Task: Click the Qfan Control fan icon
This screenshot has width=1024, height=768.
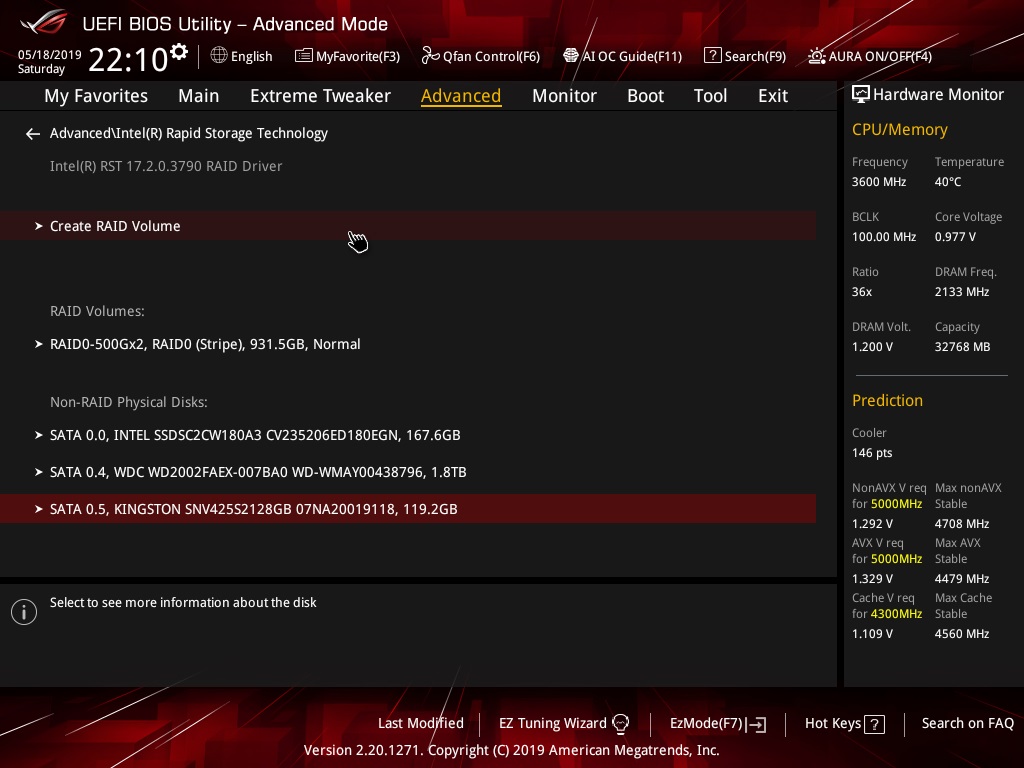Action: [430, 56]
